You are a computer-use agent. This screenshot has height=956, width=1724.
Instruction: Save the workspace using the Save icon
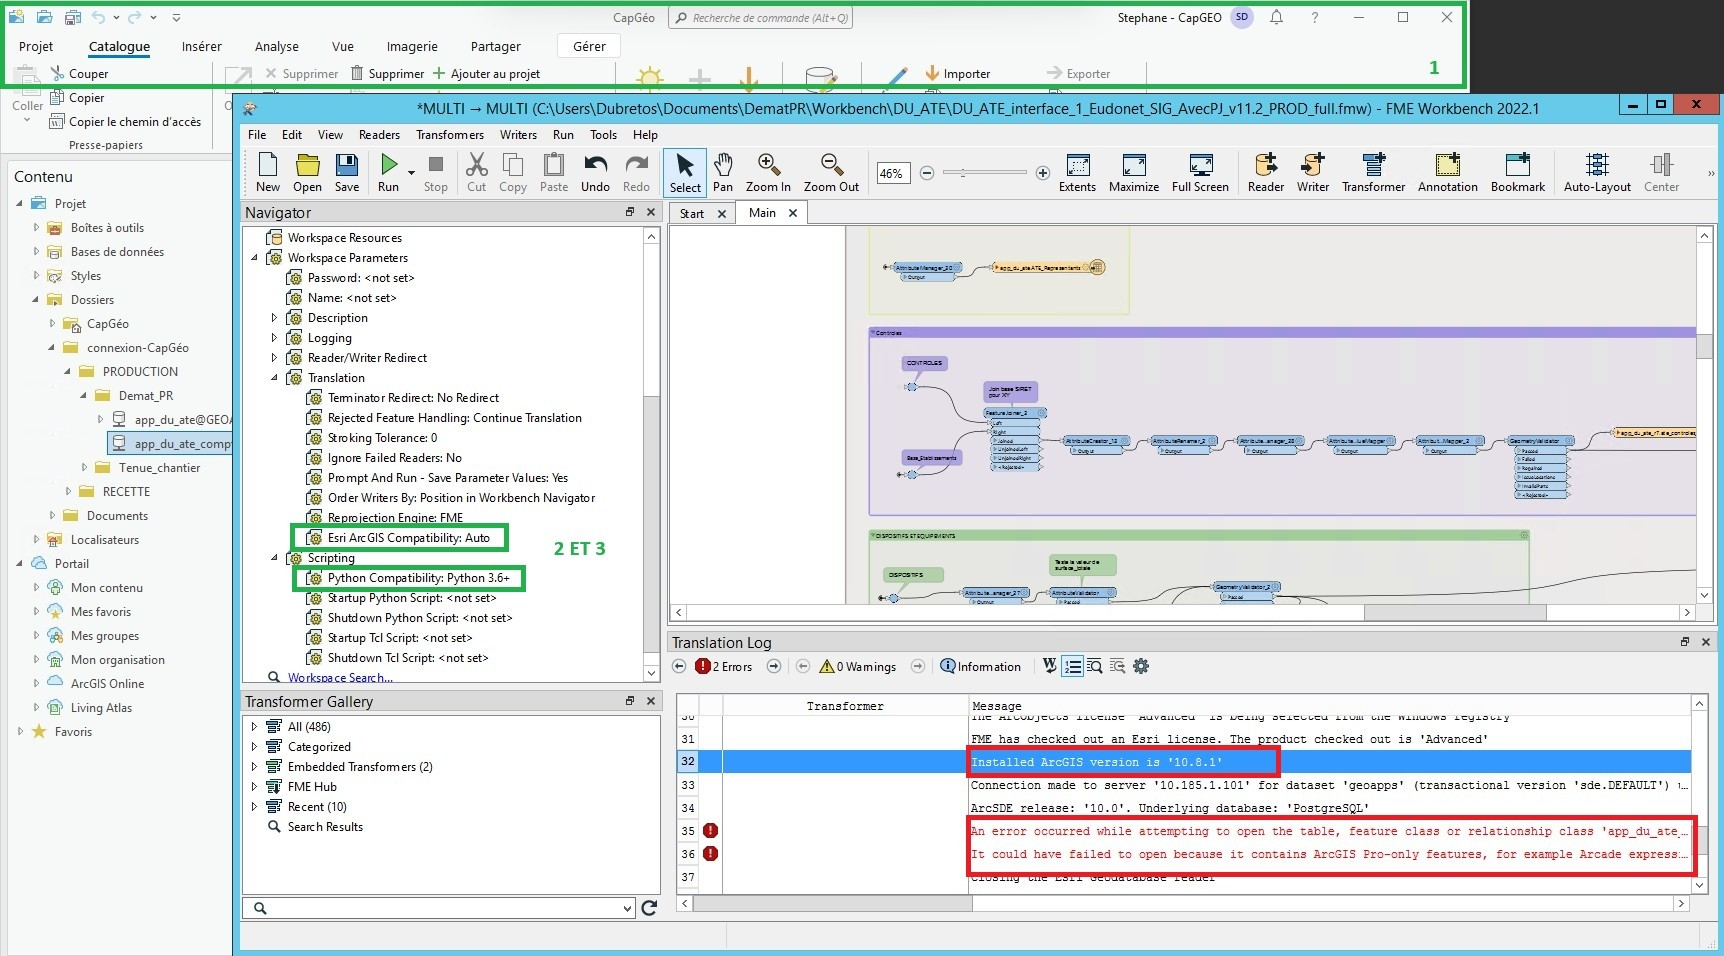(347, 172)
